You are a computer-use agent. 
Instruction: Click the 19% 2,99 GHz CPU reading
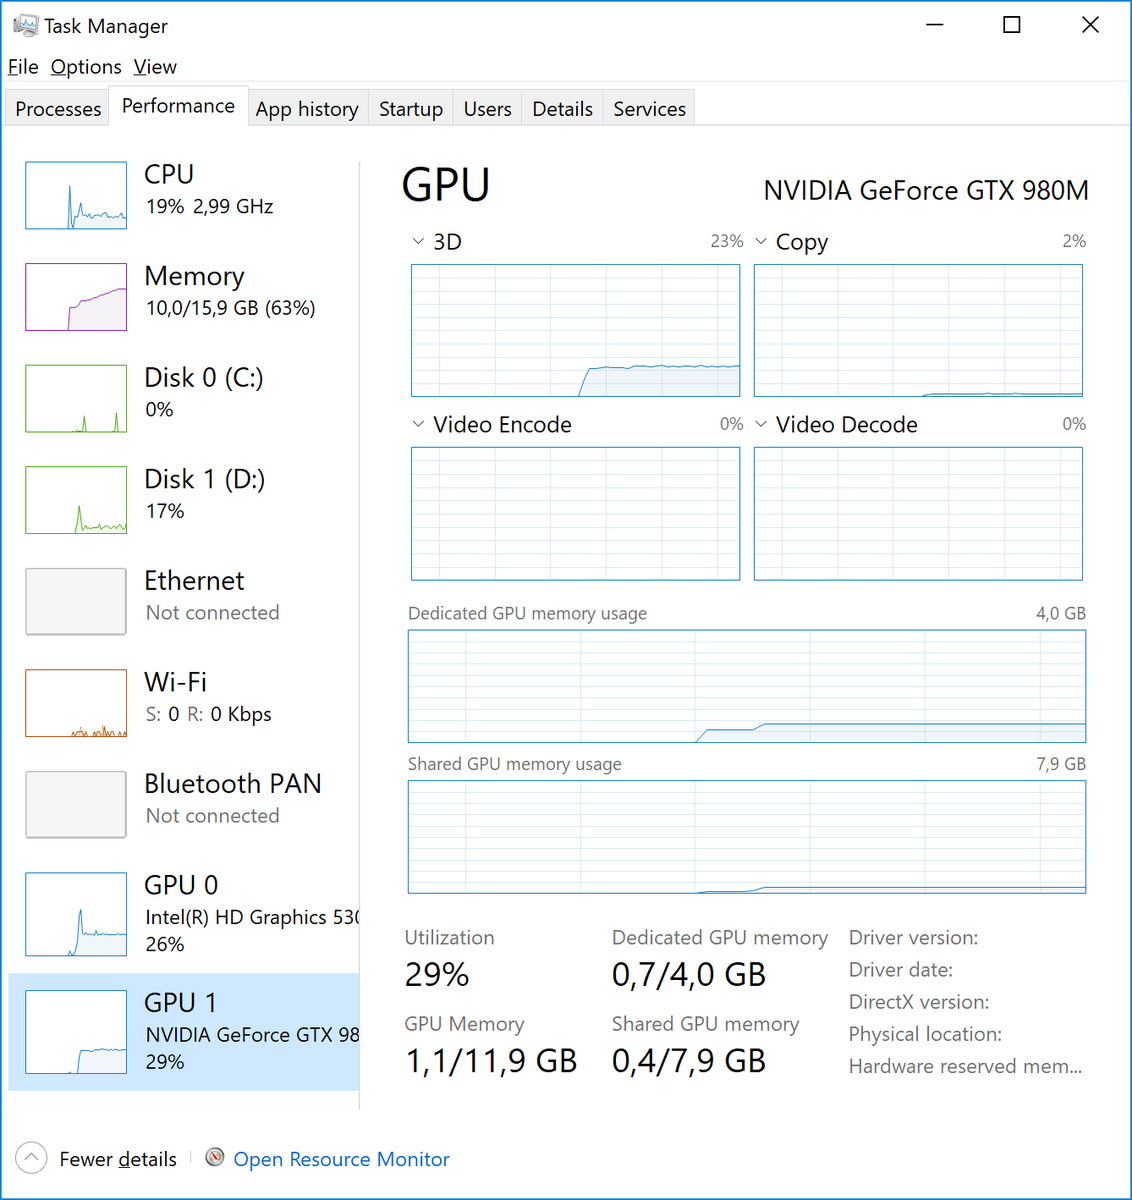[x=210, y=206]
